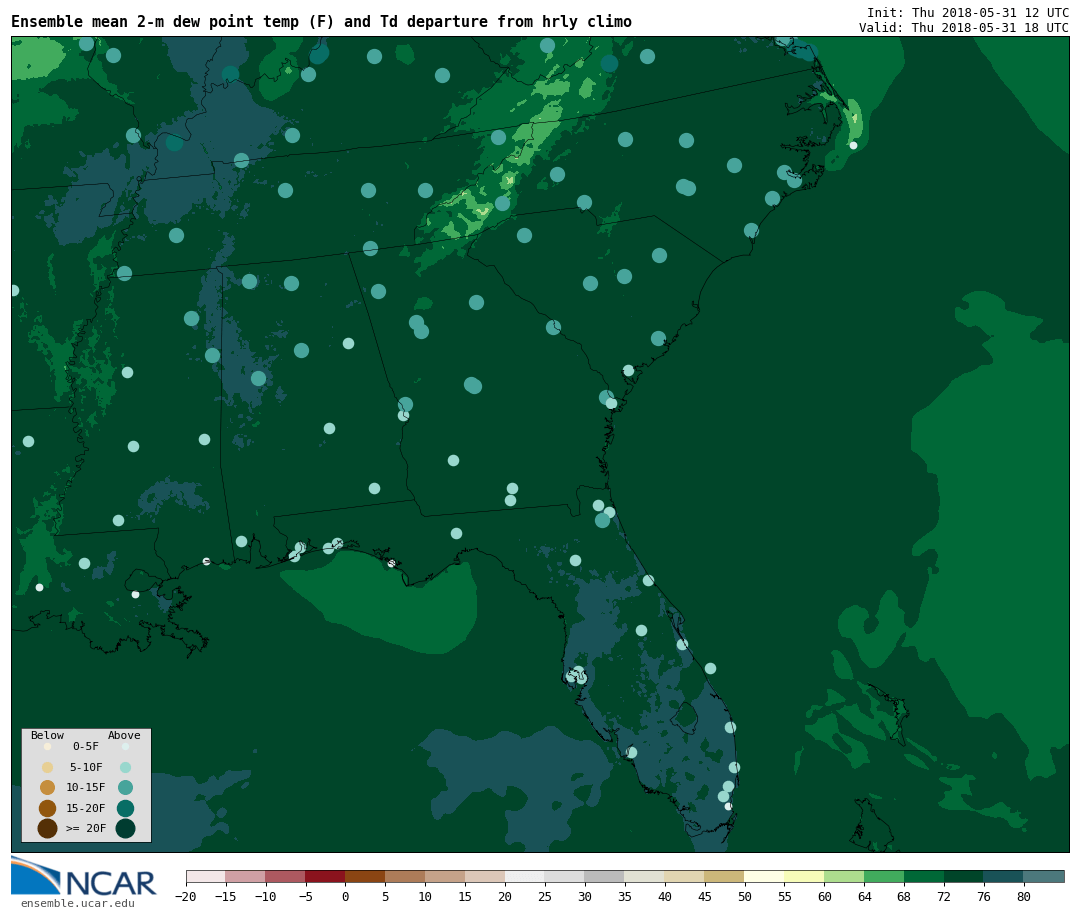
Task: Select the Init time text
Action: (968, 12)
